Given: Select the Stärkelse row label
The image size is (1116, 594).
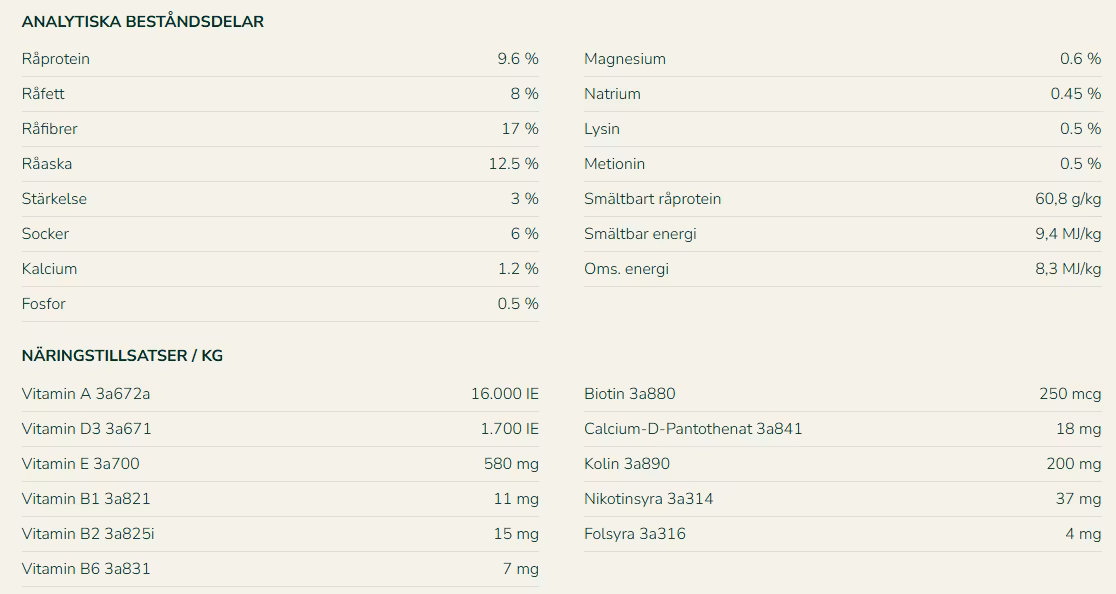Looking at the screenshot, I should (x=54, y=199).
